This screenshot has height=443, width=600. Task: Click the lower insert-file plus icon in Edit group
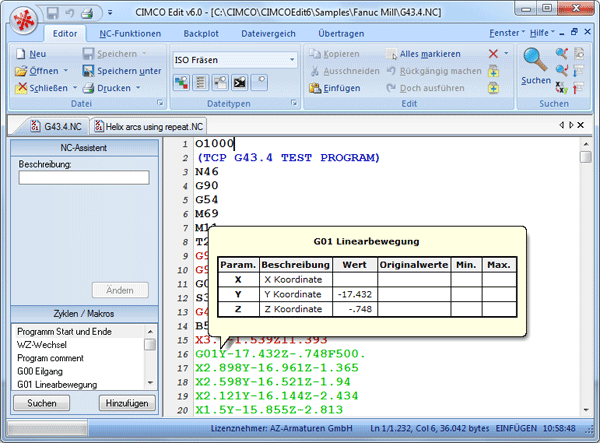493,88
